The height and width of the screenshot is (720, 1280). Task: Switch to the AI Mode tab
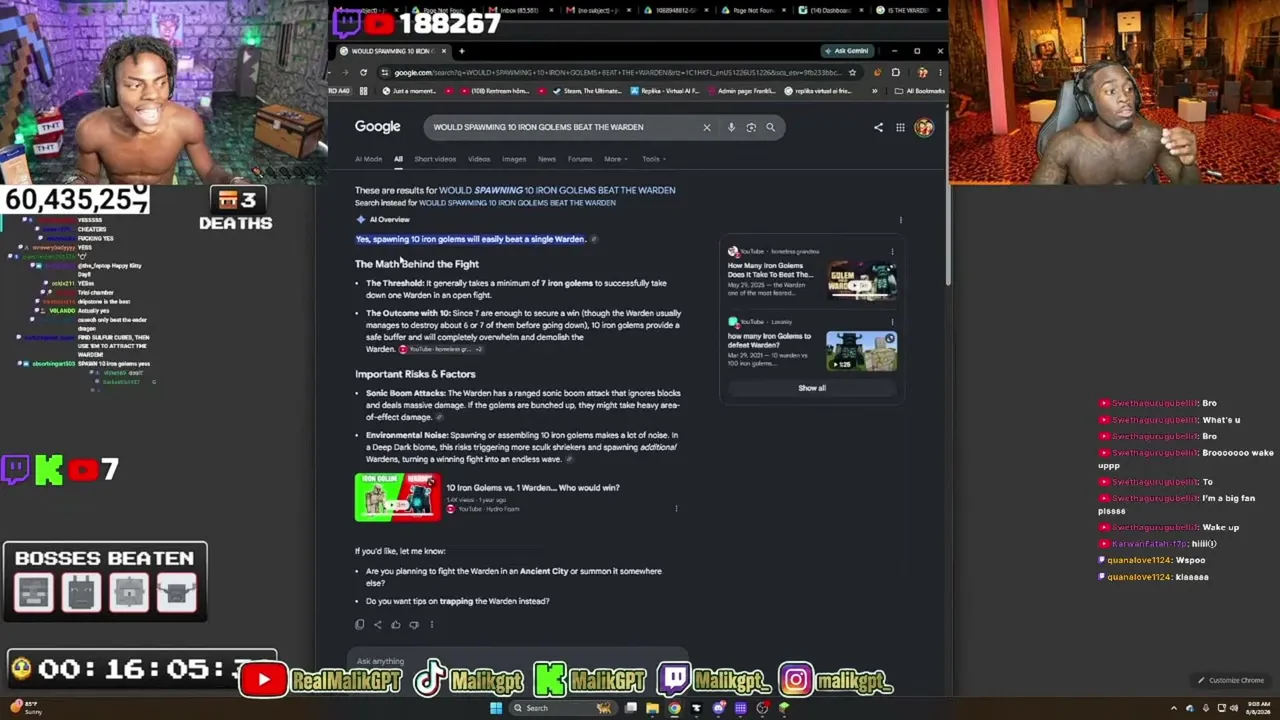pyautogui.click(x=368, y=159)
